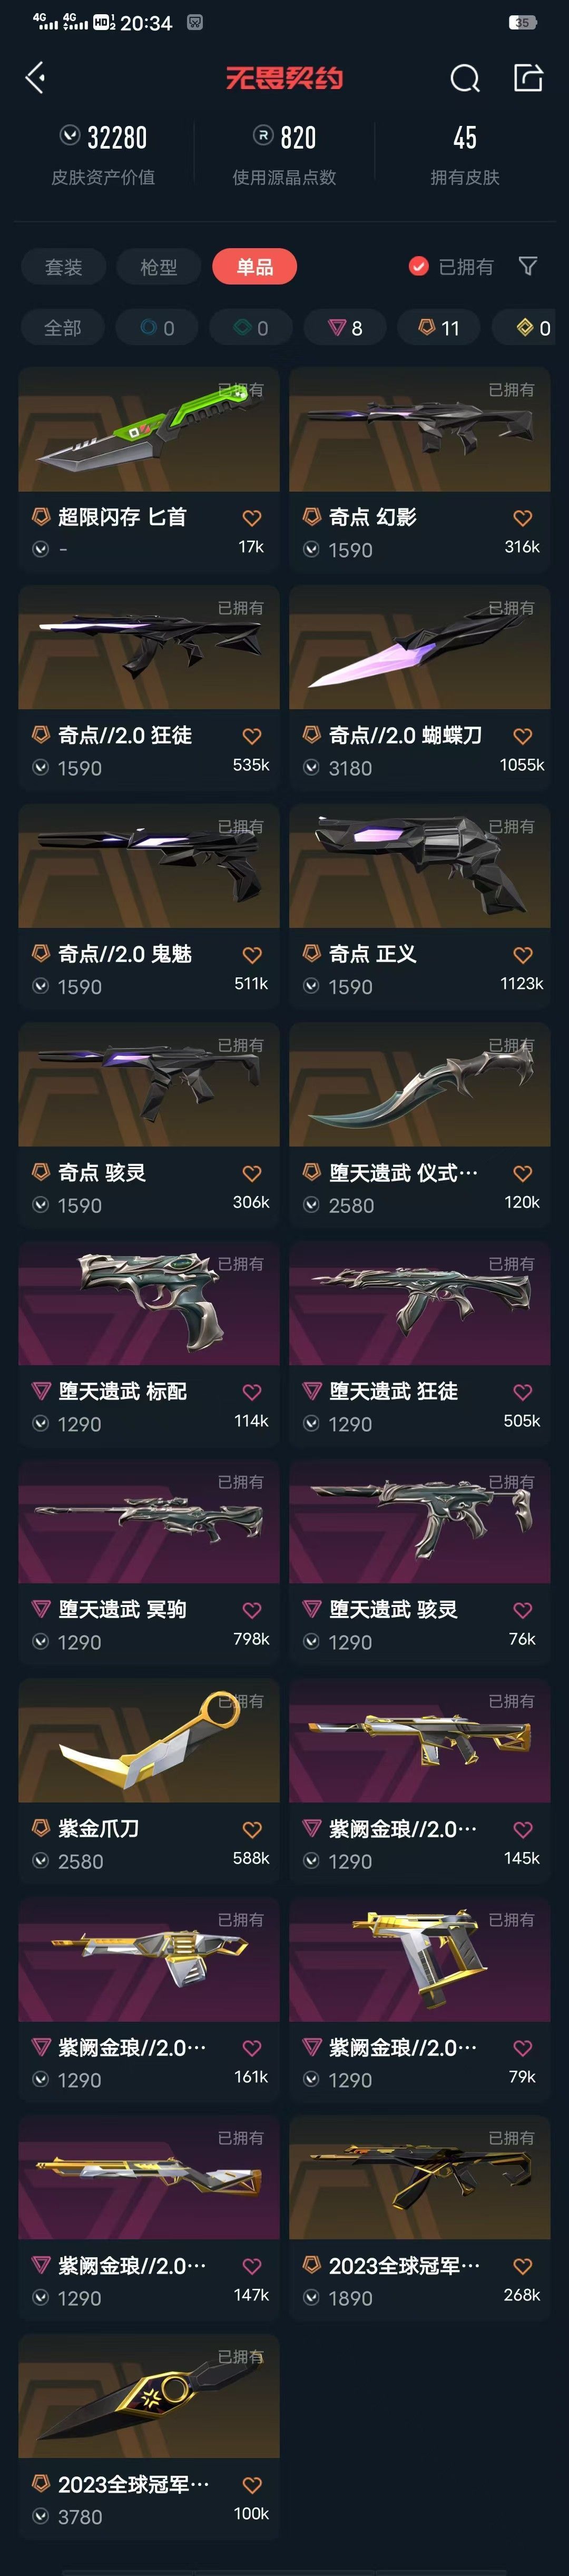Open the search magnifier icon

click(465, 77)
